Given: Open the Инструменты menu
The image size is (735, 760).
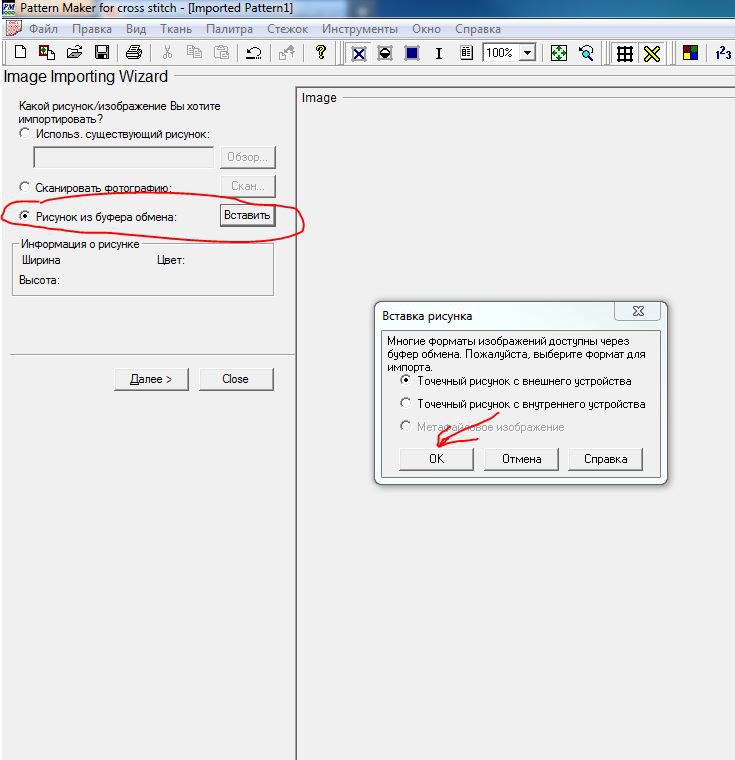Looking at the screenshot, I should point(360,29).
